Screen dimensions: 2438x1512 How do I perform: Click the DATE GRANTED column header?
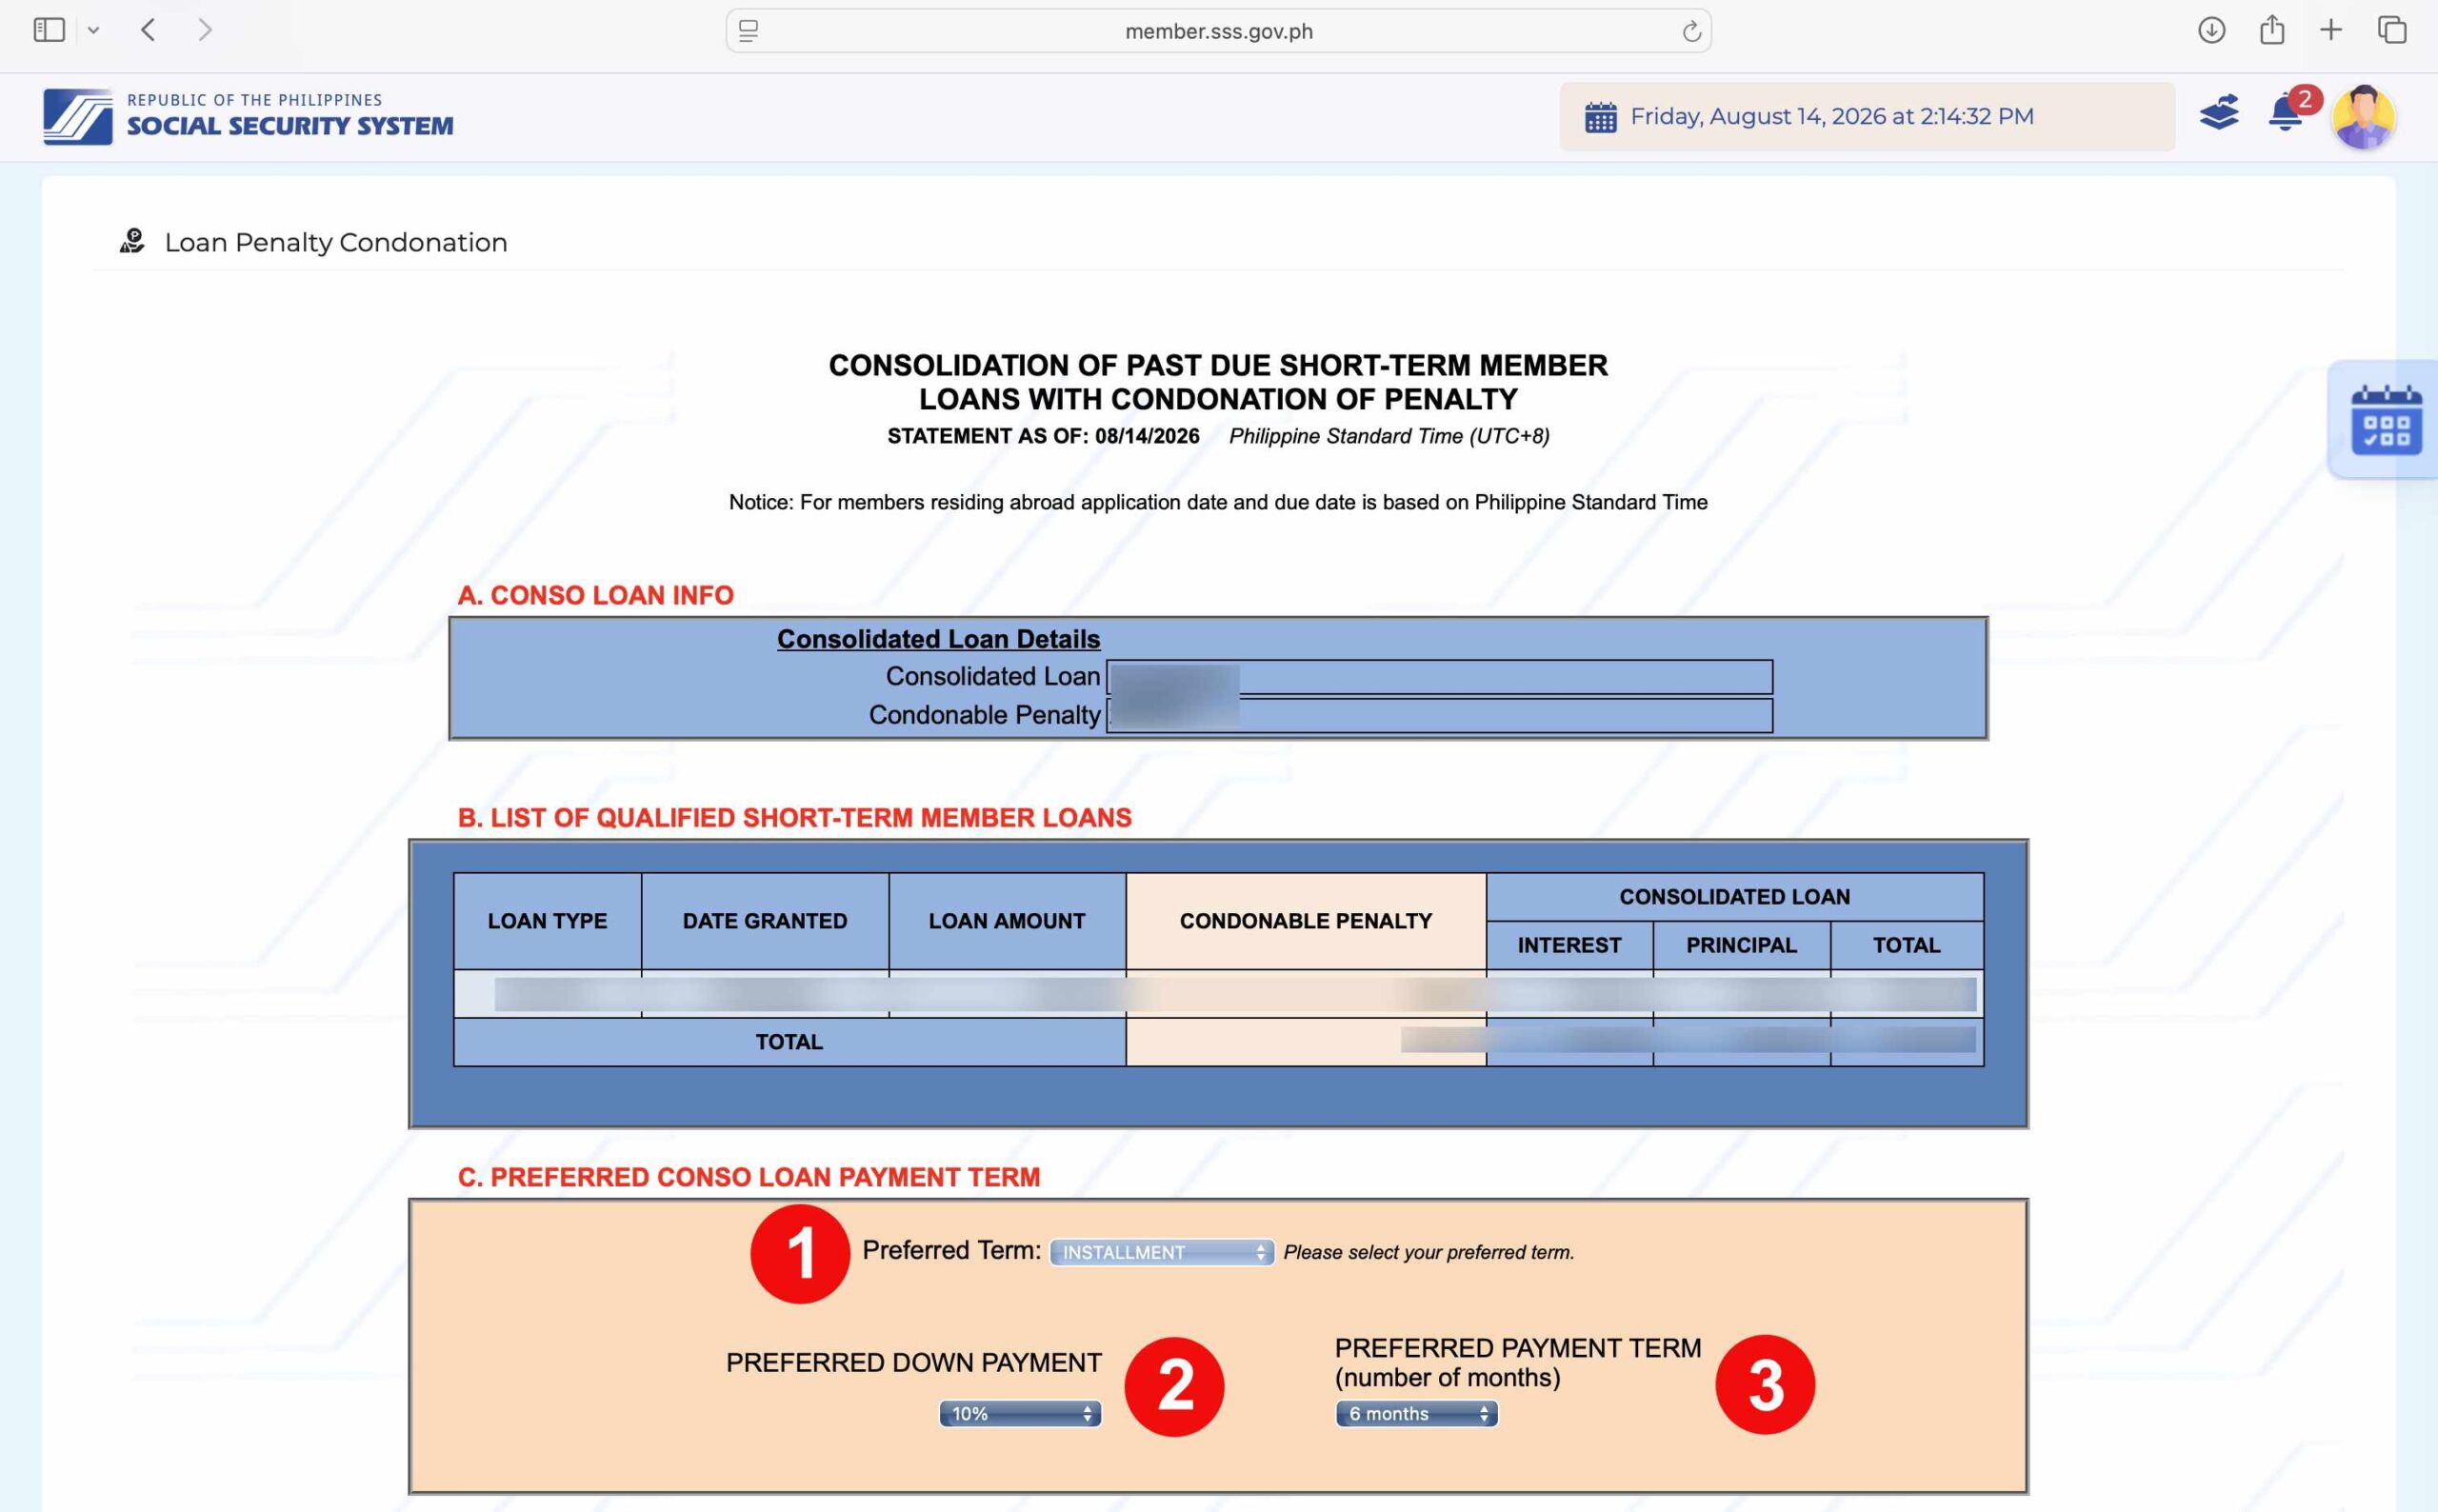point(765,921)
